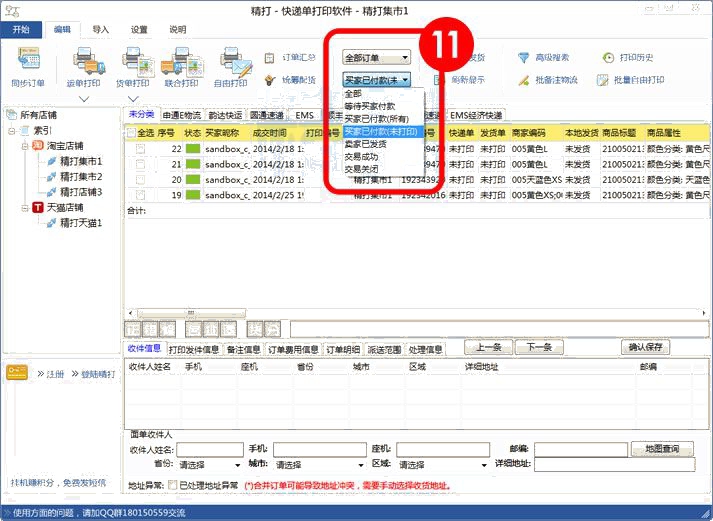Switch to the 开始 ribbon tab
Image resolution: width=713 pixels, height=521 pixels.
click(21, 30)
